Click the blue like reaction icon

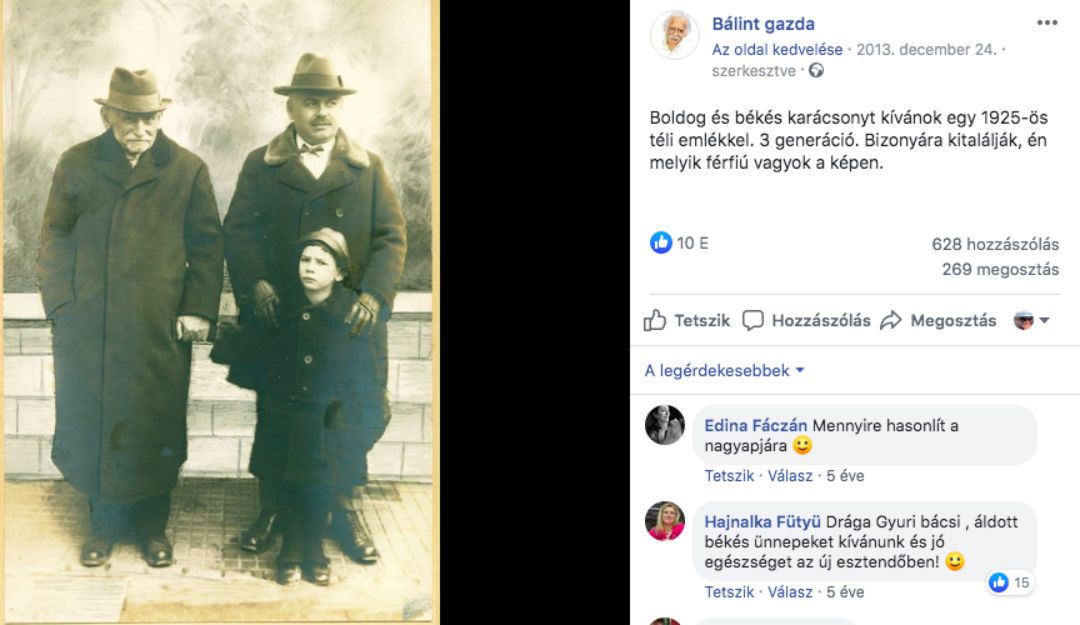click(x=661, y=243)
